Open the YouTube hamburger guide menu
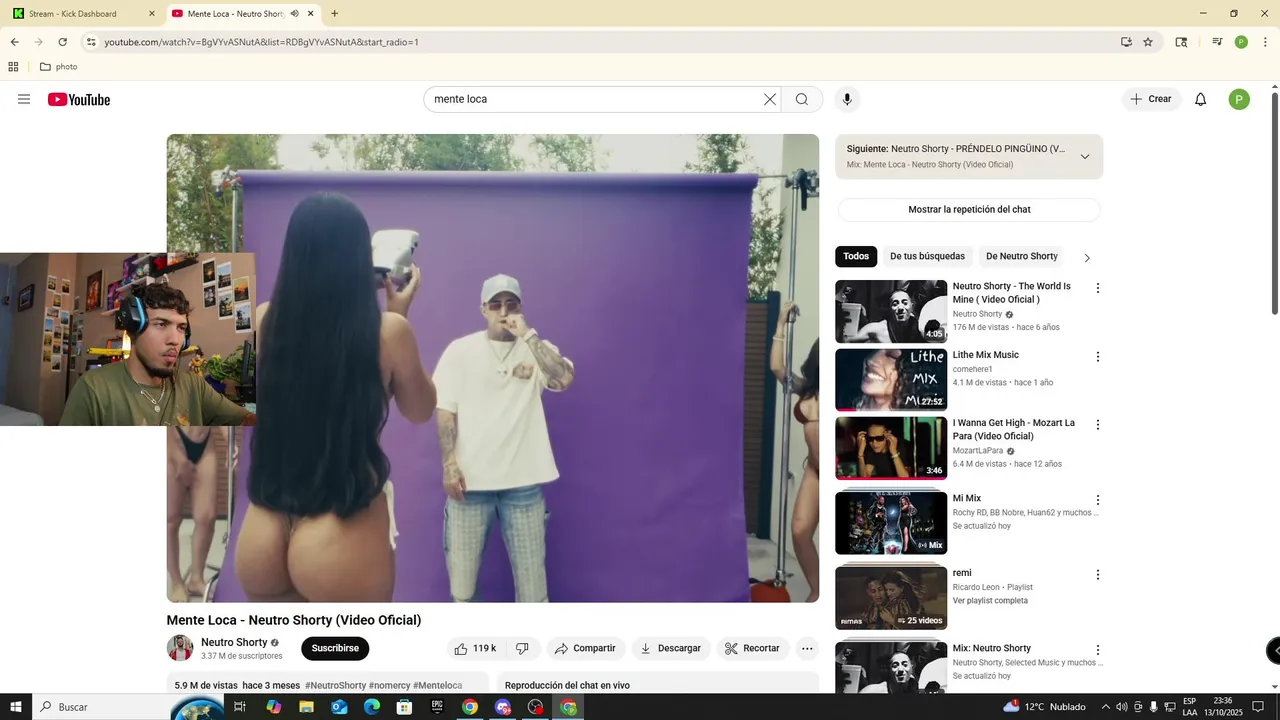 click(24, 99)
